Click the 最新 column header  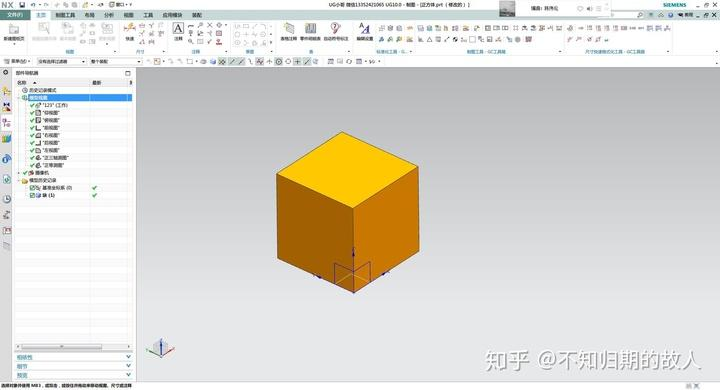(96, 83)
